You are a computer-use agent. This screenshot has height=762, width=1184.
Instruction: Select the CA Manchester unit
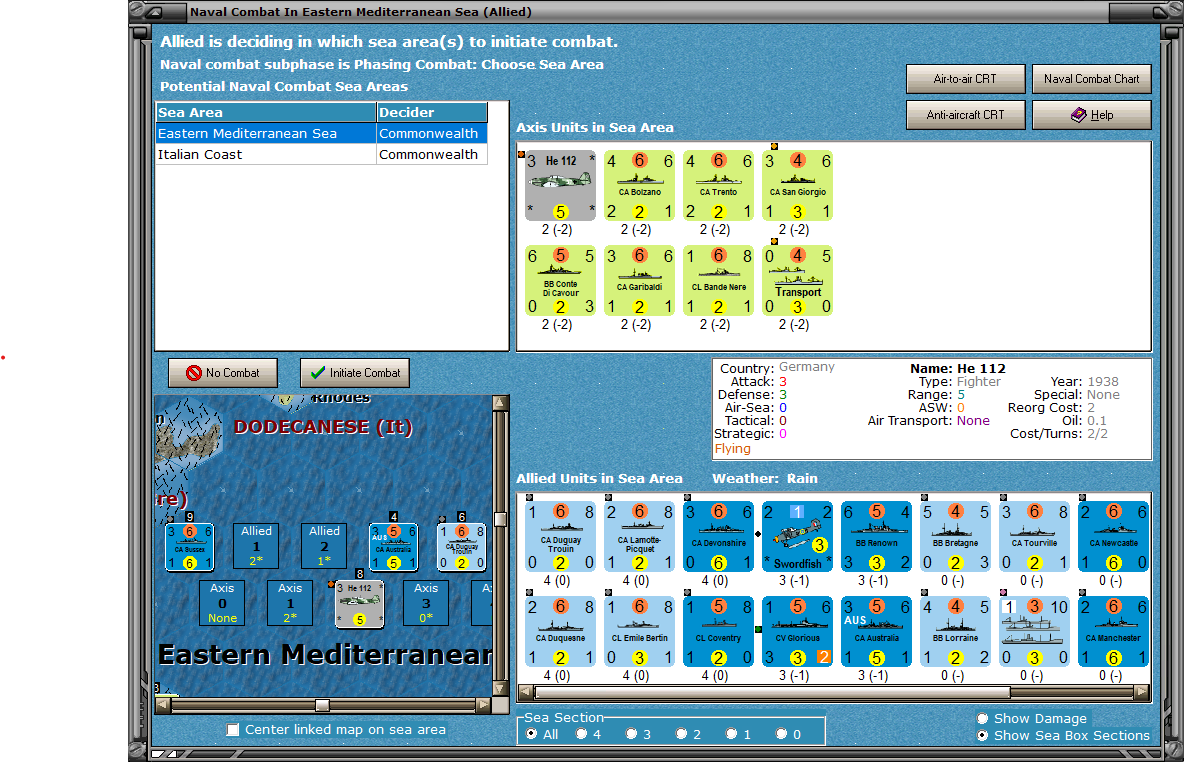click(1113, 632)
